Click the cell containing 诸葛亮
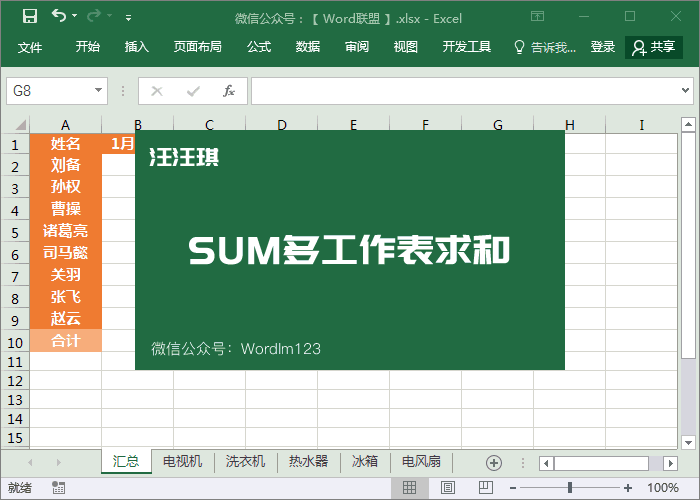Screen dimensions: 700x500 point(66,231)
